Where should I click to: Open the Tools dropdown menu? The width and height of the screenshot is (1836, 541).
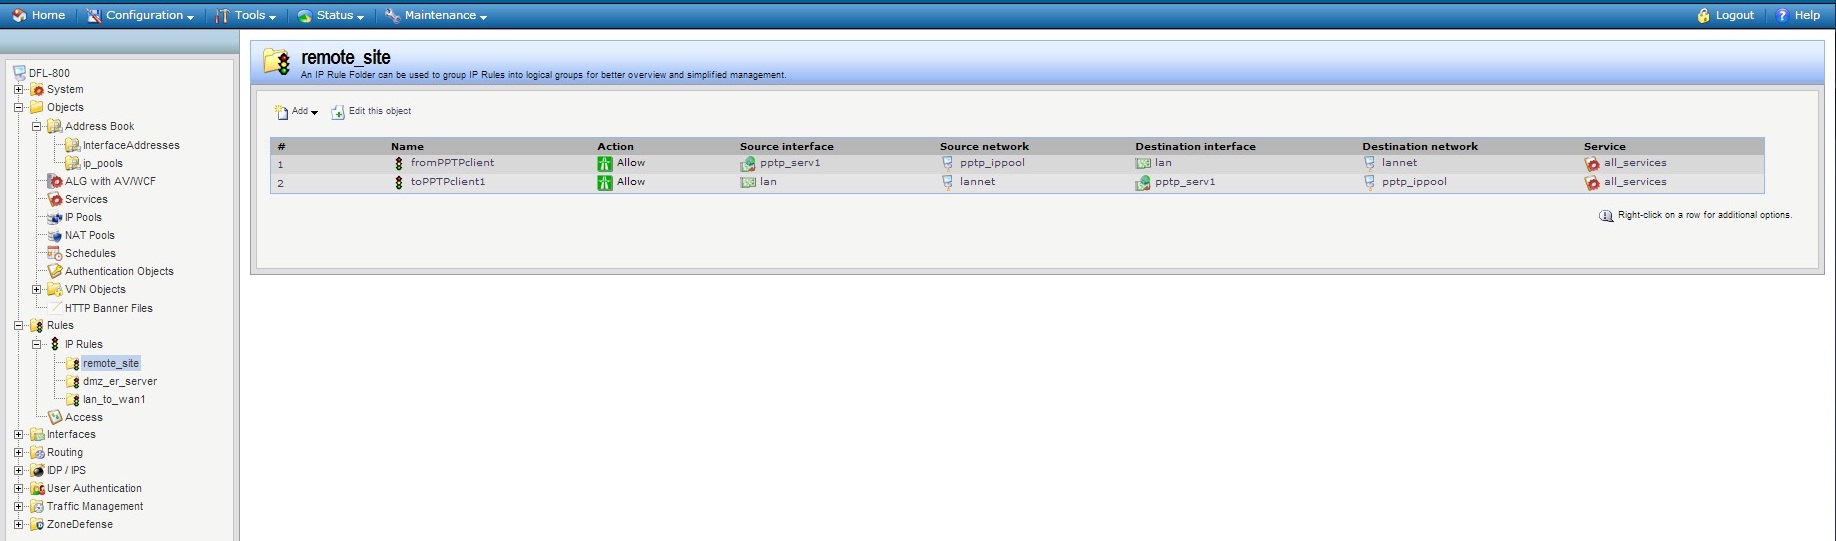[245, 15]
